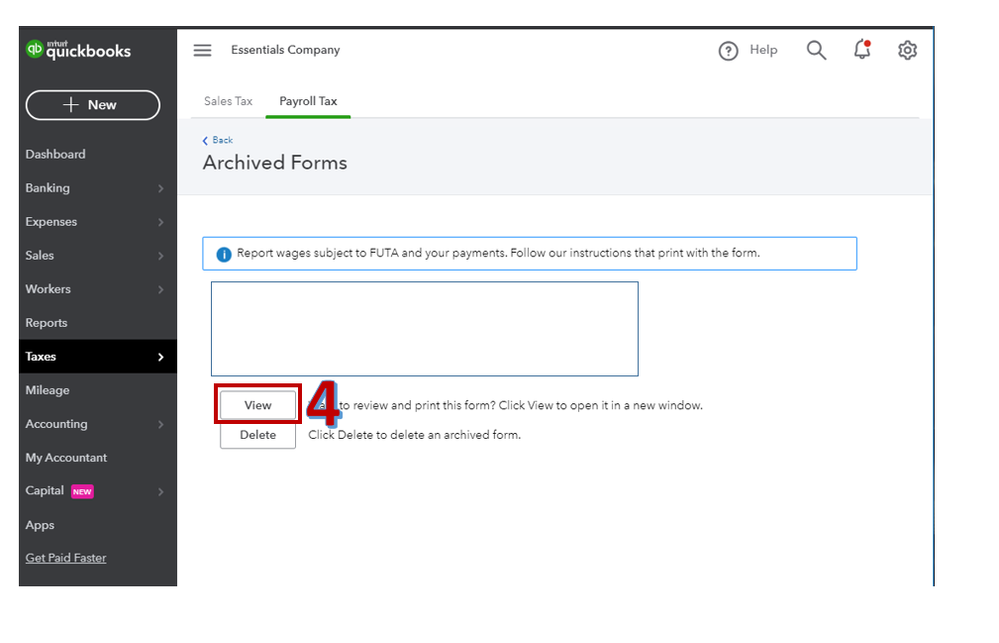
Task: Toggle the hamburger navigation menu
Action: click(x=203, y=50)
